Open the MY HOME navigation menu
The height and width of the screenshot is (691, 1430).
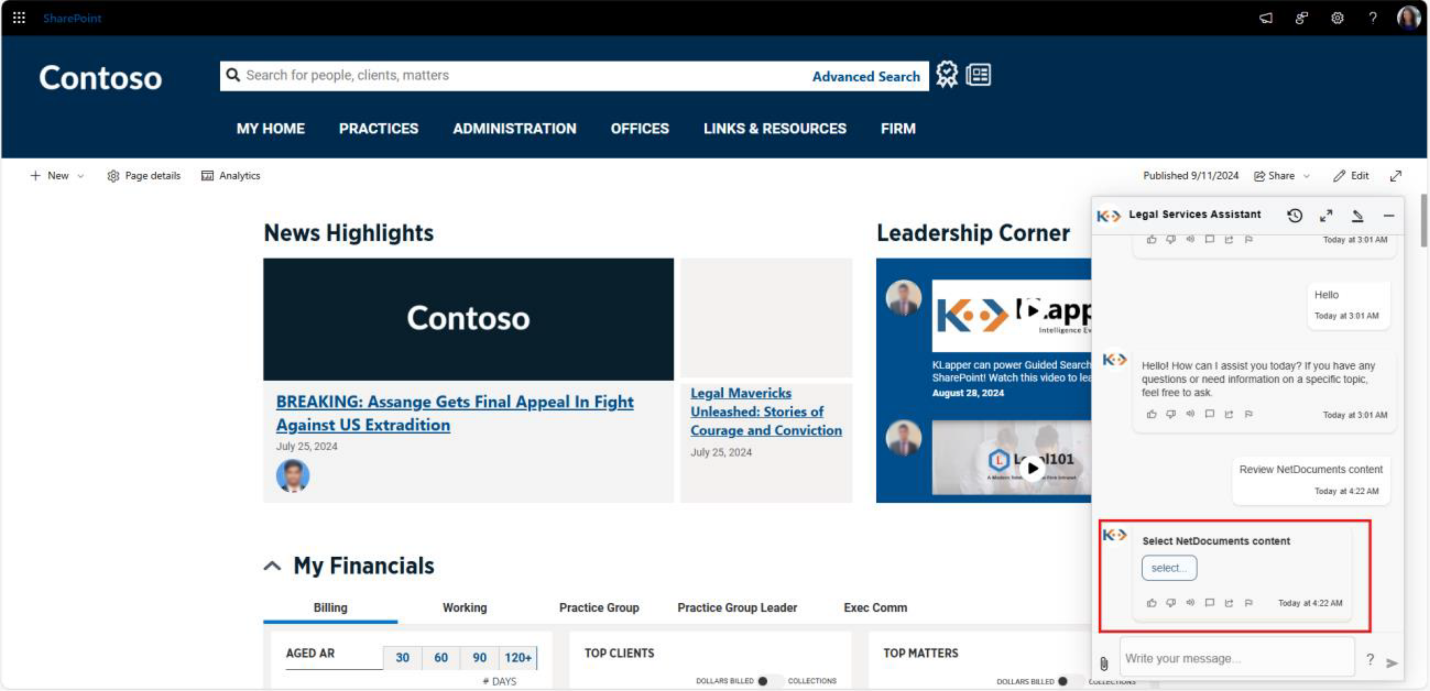[x=271, y=128]
